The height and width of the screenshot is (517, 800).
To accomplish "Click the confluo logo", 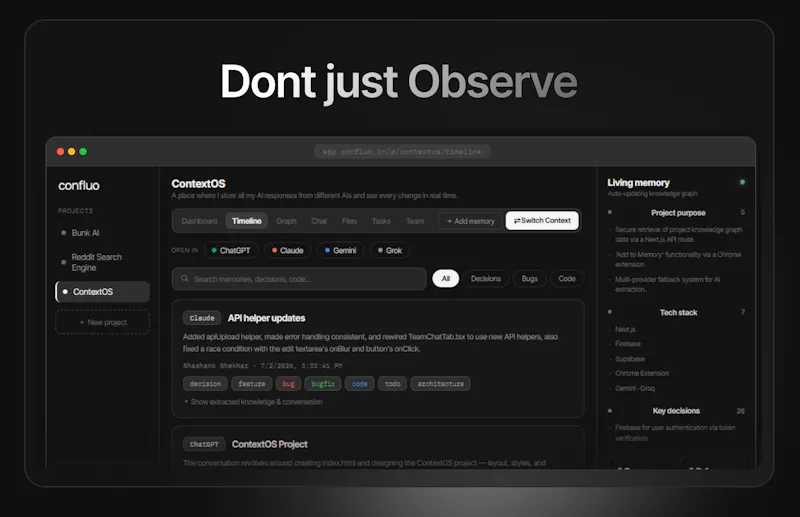I will [79, 185].
